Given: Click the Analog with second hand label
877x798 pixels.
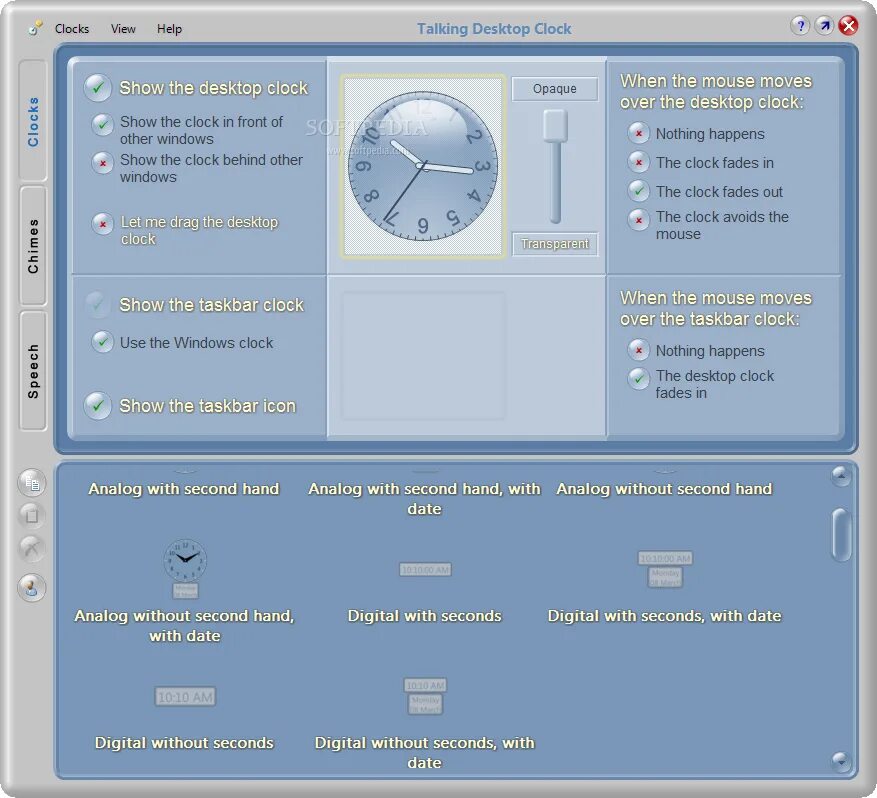Looking at the screenshot, I should coord(184,489).
